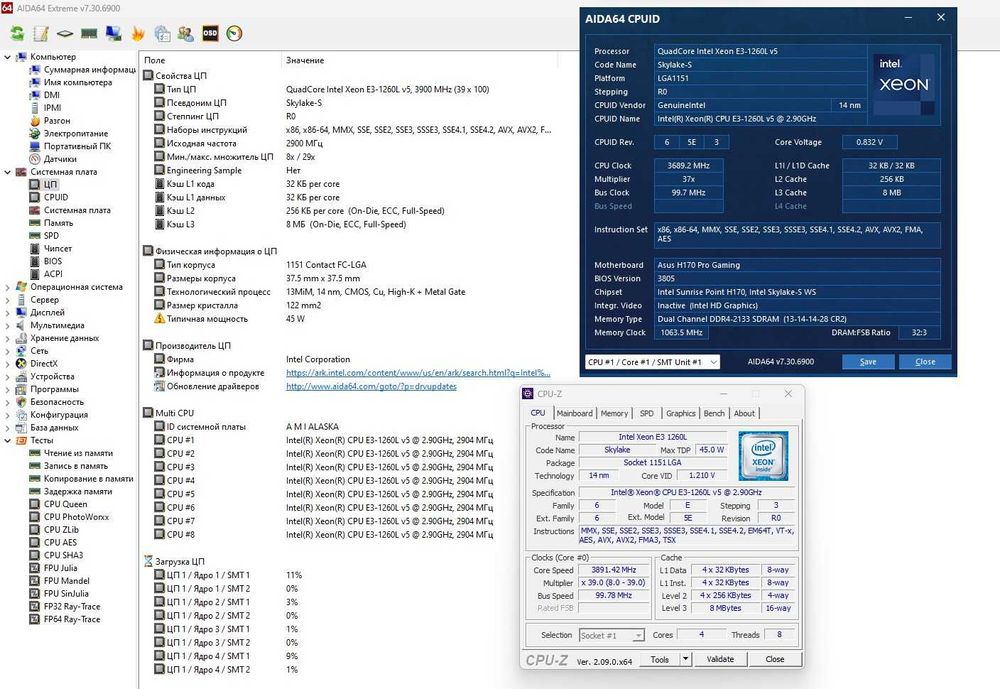Click the two-users toolbar icon
This screenshot has height=689, width=1000.
point(186,33)
